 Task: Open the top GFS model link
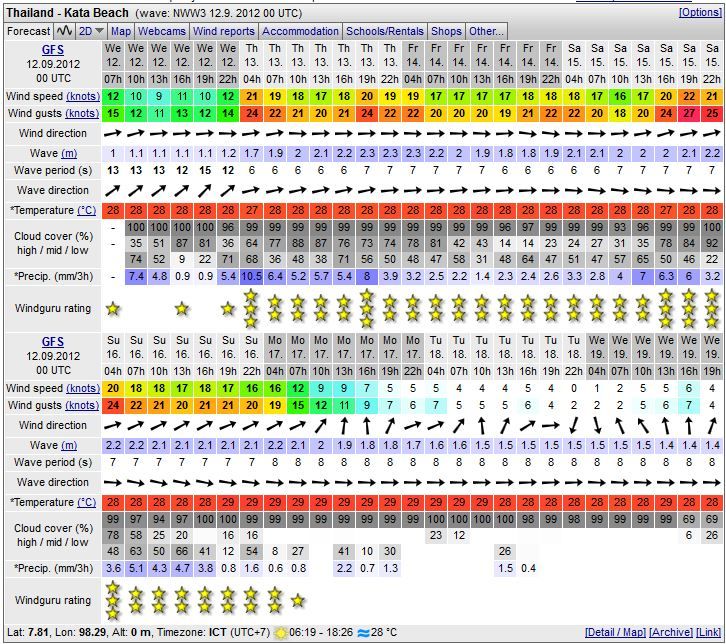51,50
